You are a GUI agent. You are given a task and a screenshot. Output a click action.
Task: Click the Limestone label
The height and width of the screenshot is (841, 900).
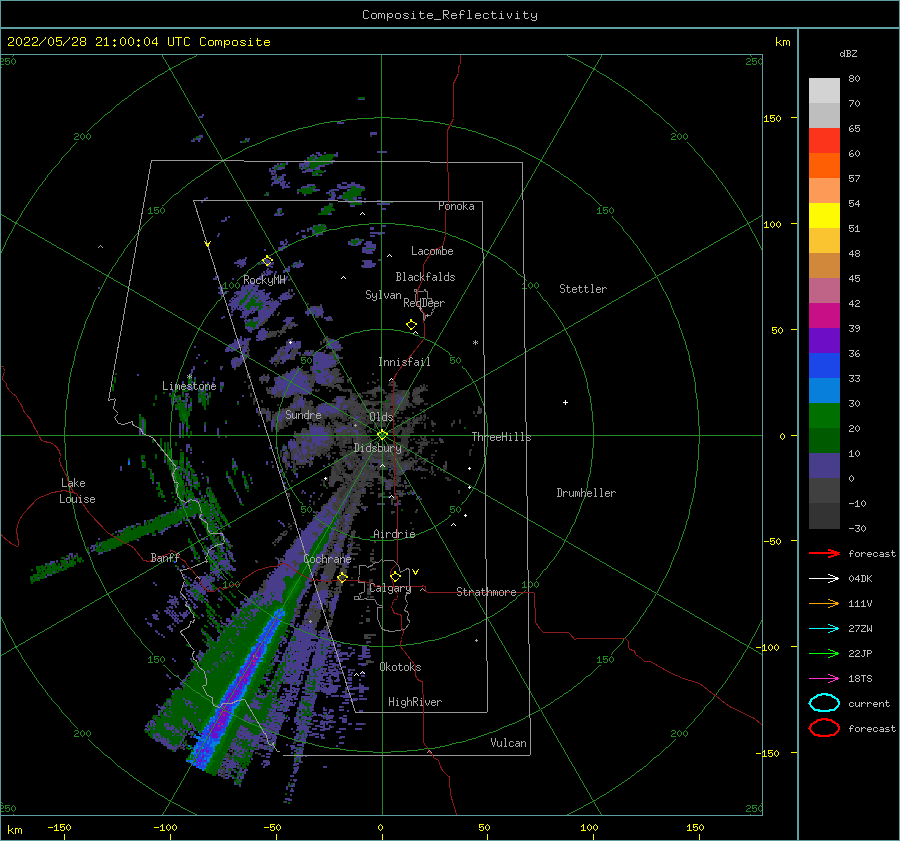tap(189, 386)
